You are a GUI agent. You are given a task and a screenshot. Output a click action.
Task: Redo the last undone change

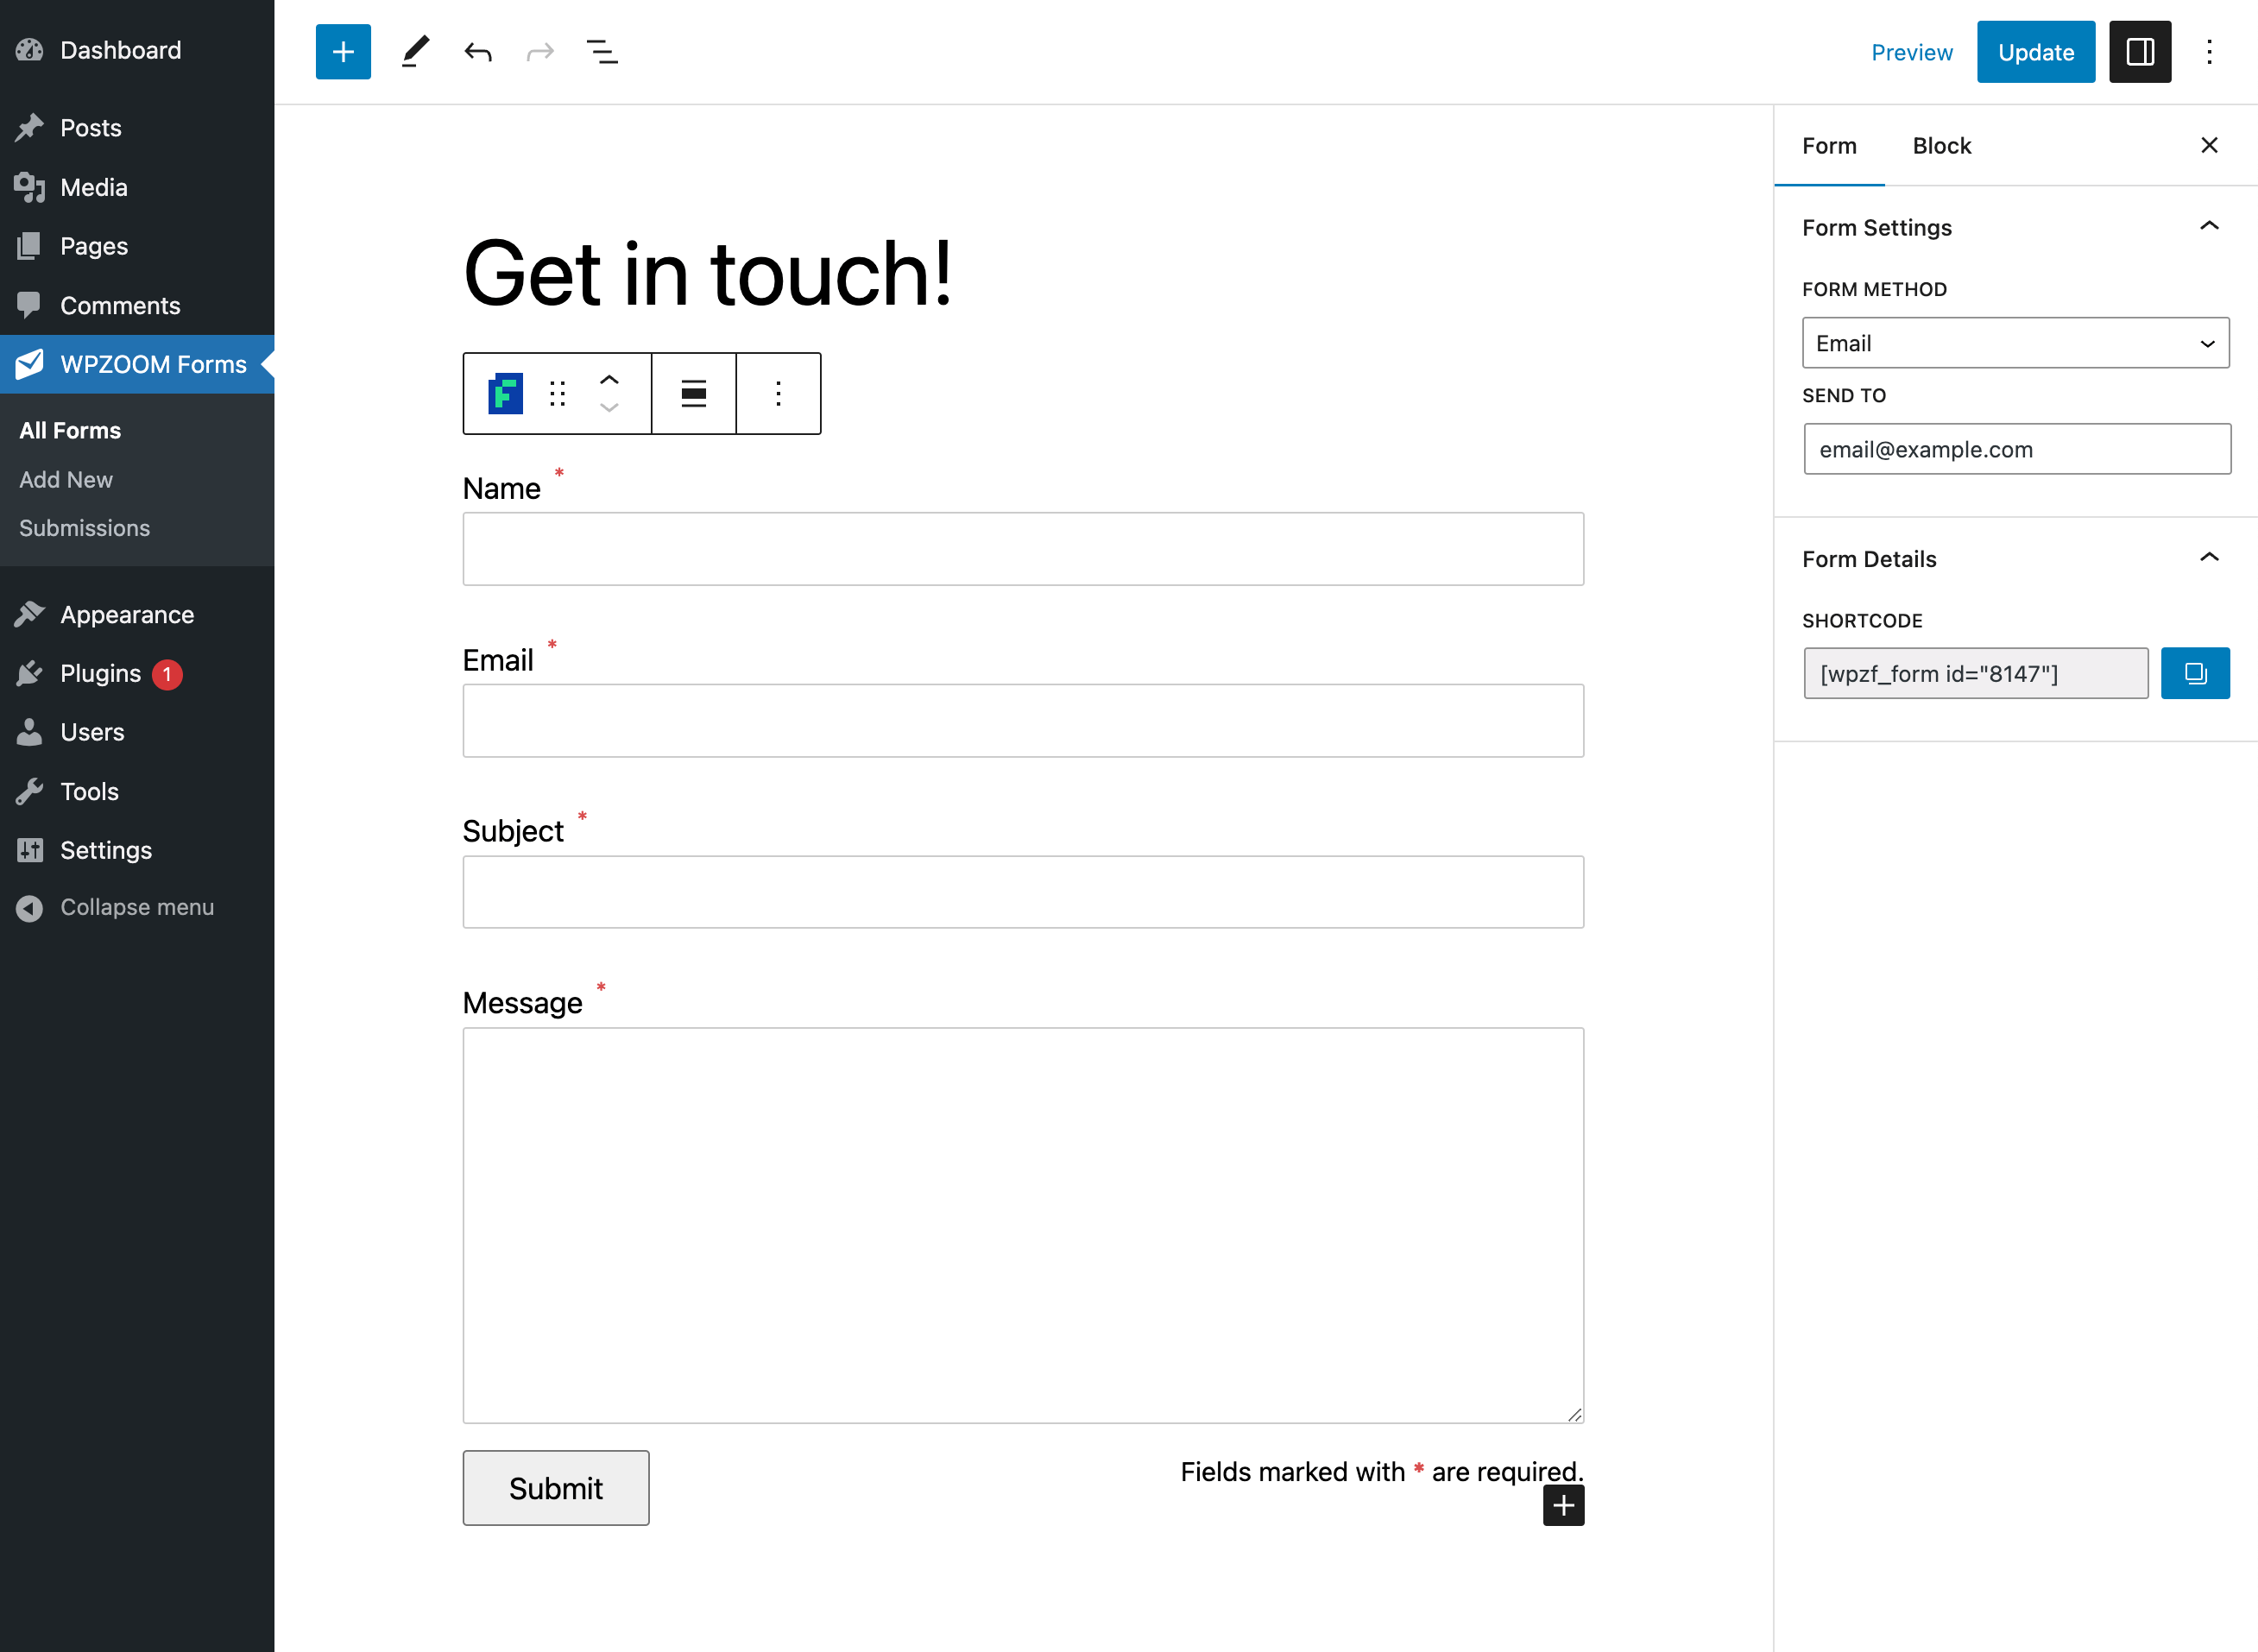point(540,52)
